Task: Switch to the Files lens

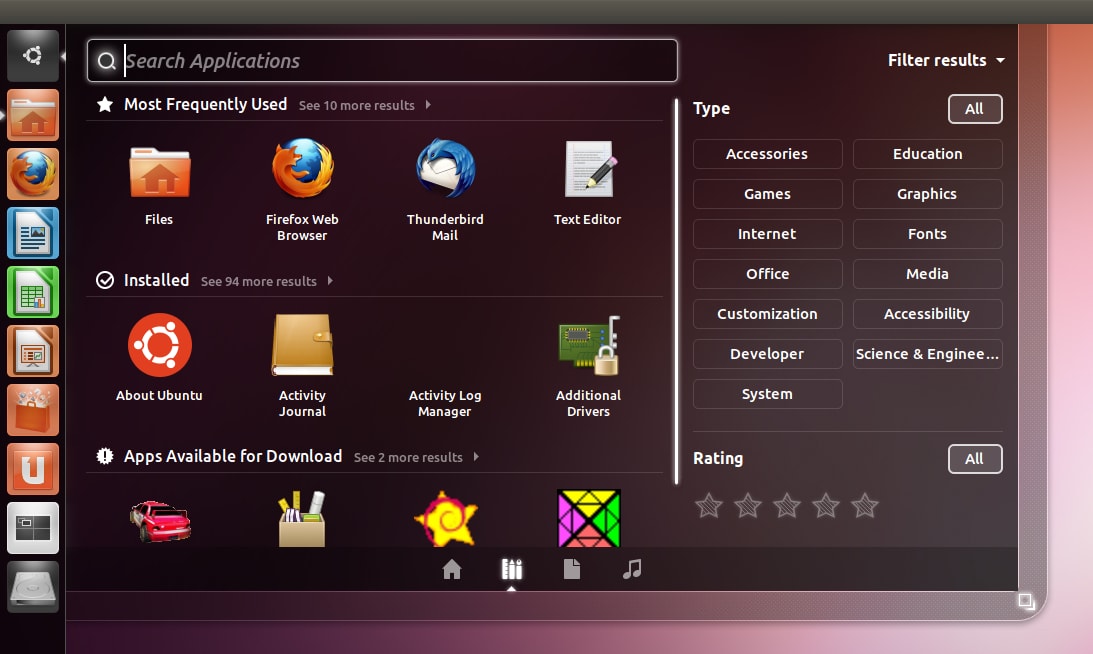Action: click(572, 570)
